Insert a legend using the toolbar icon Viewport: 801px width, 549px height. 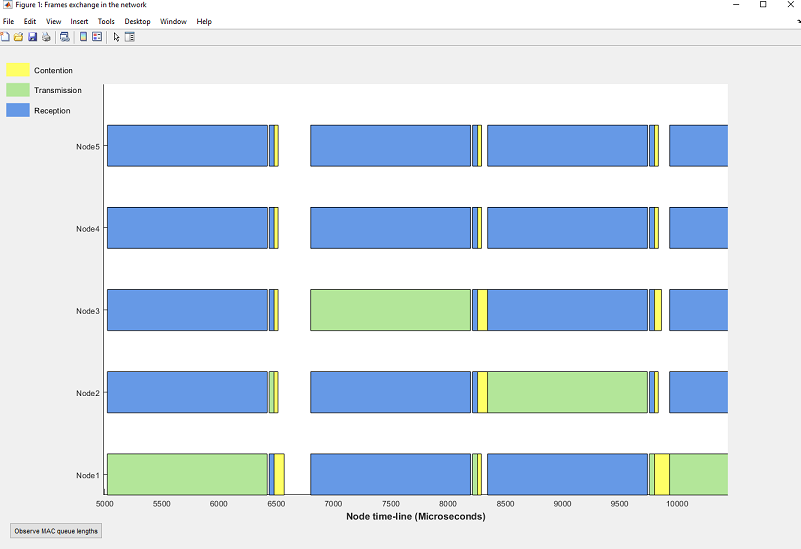[x=97, y=37]
